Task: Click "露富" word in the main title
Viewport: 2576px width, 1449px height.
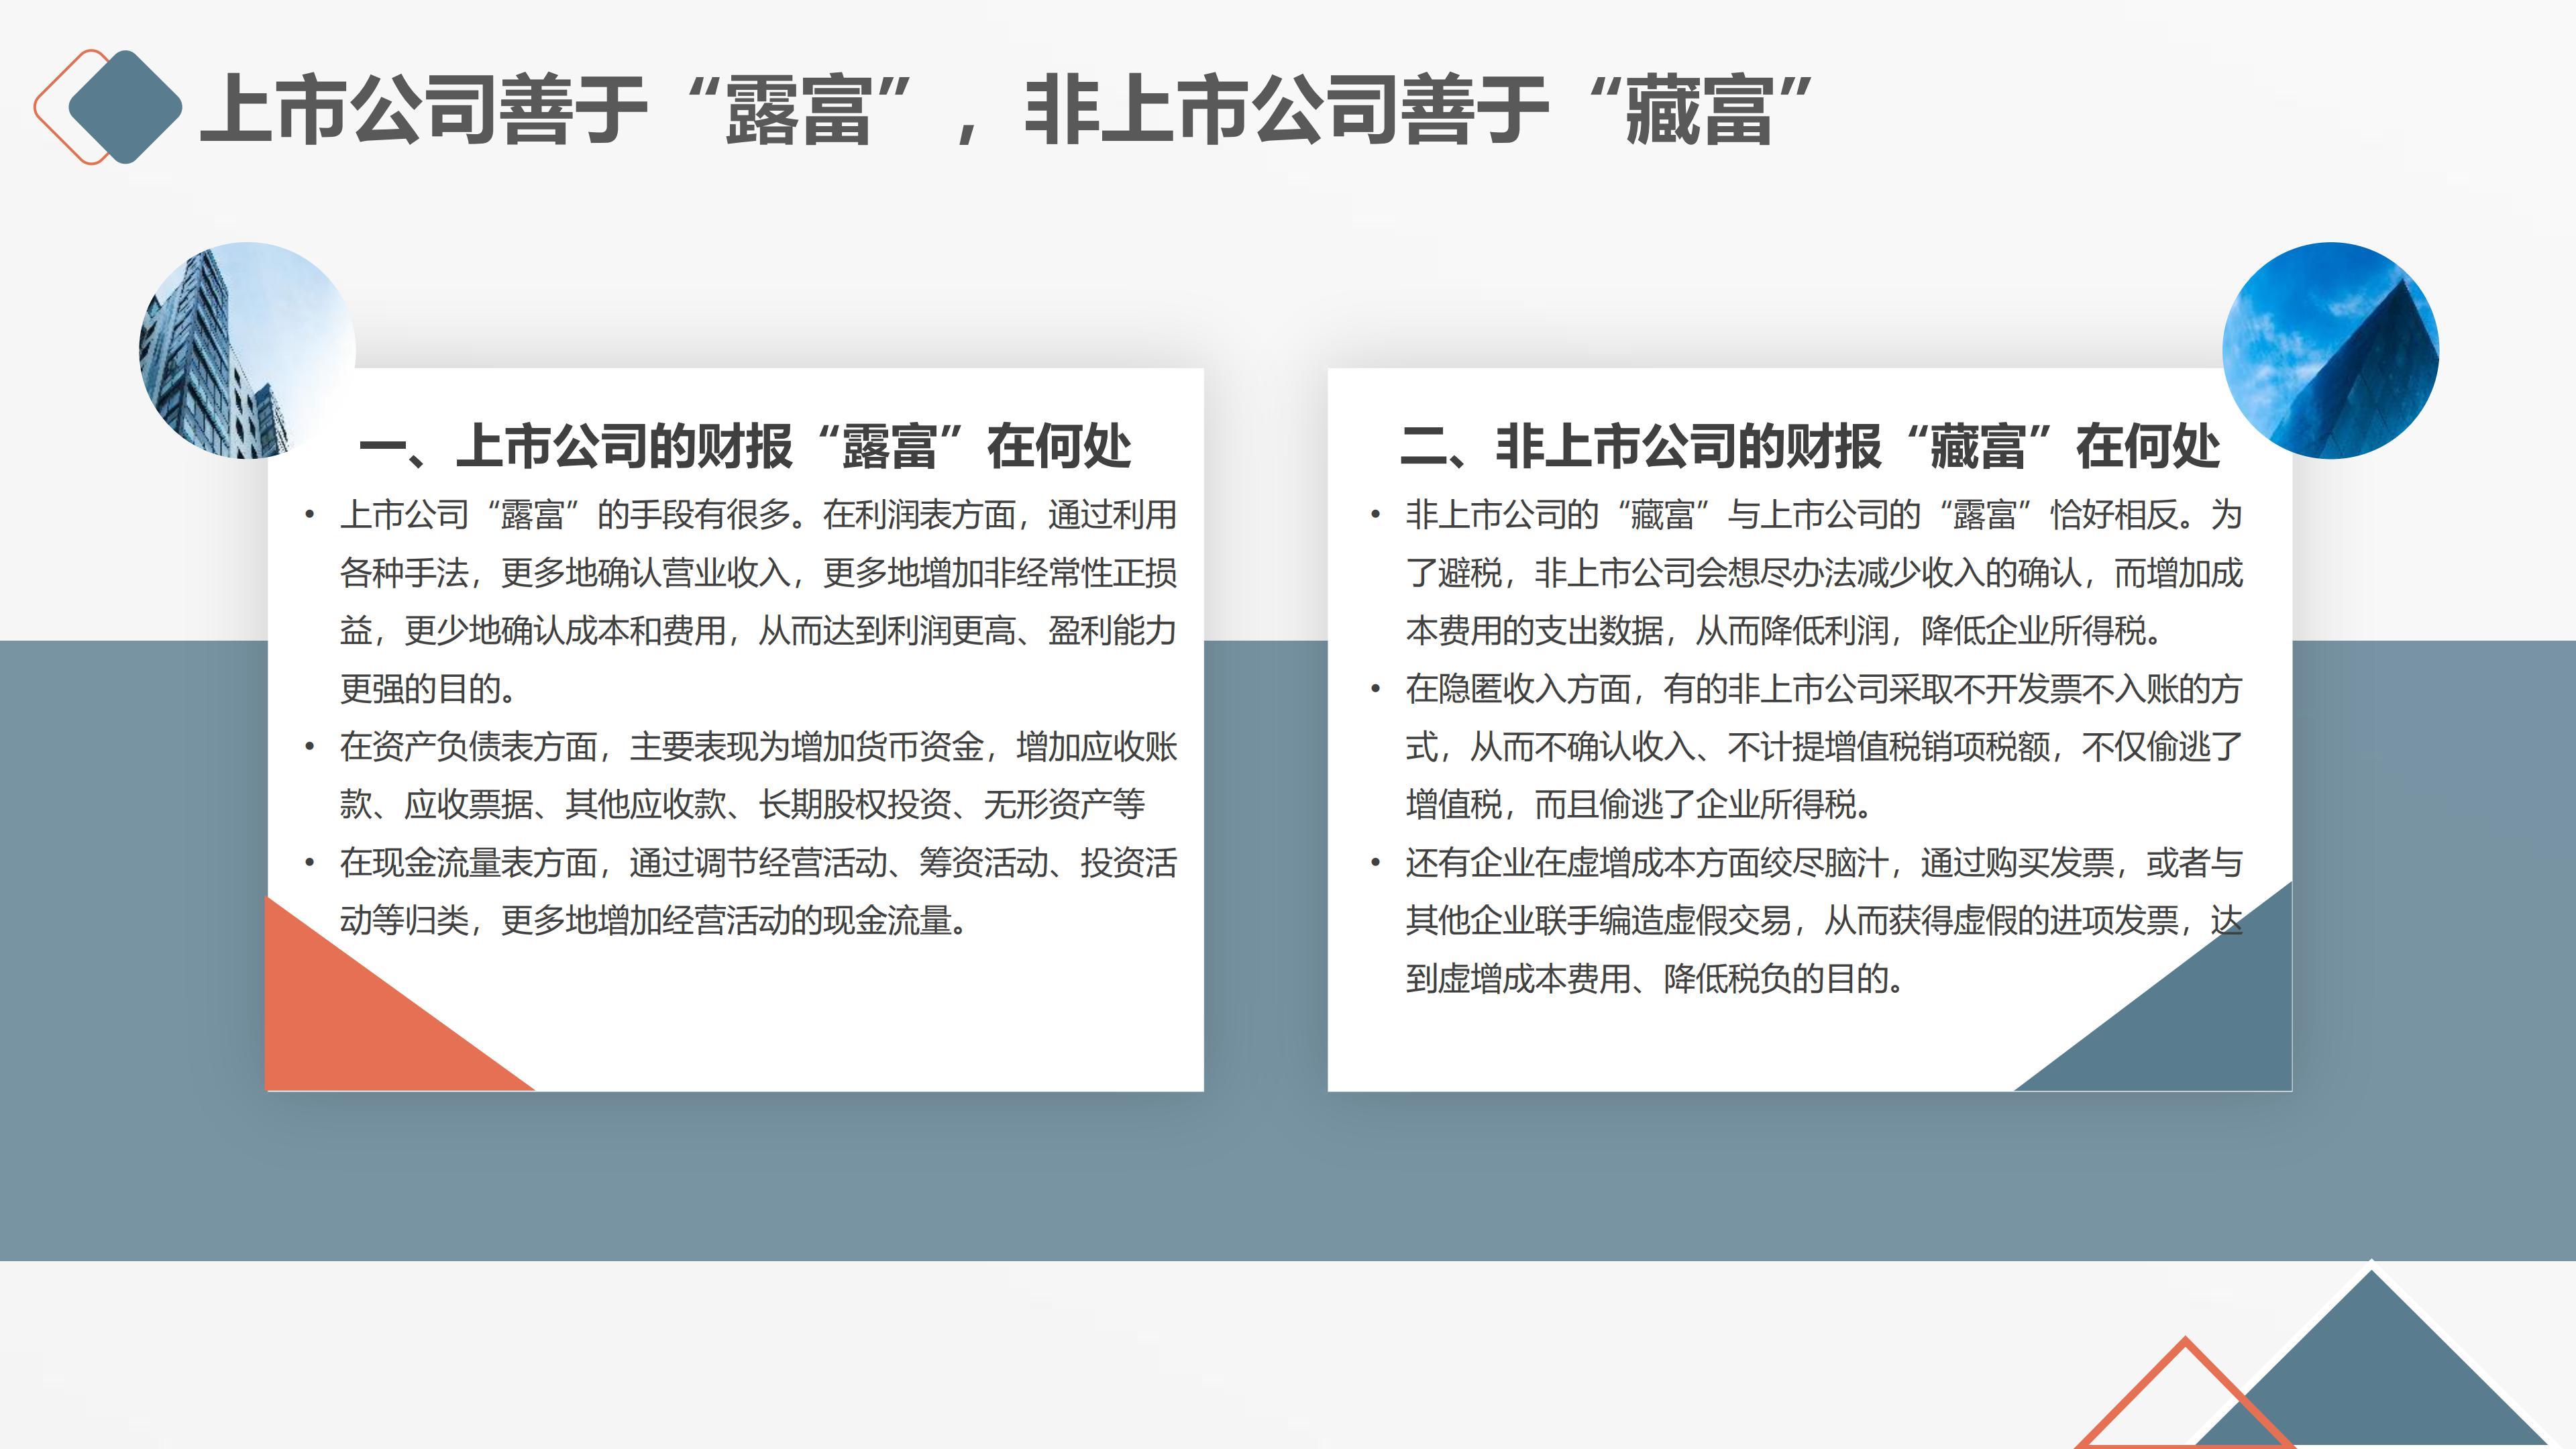Action: [x=797, y=110]
